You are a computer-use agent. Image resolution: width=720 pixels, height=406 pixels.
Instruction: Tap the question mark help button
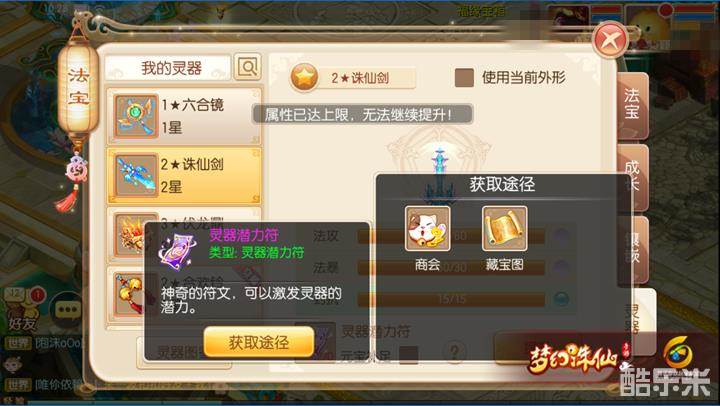click(x=454, y=353)
